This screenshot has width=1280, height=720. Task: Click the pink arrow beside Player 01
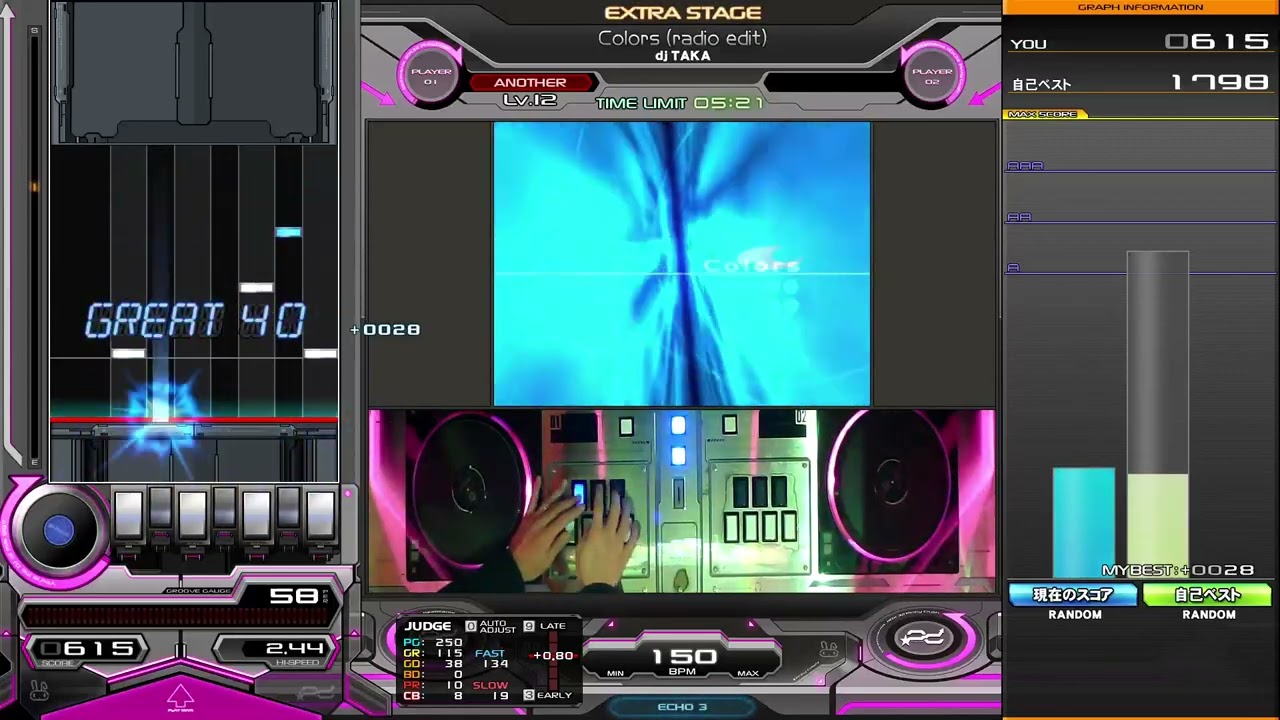click(x=378, y=93)
